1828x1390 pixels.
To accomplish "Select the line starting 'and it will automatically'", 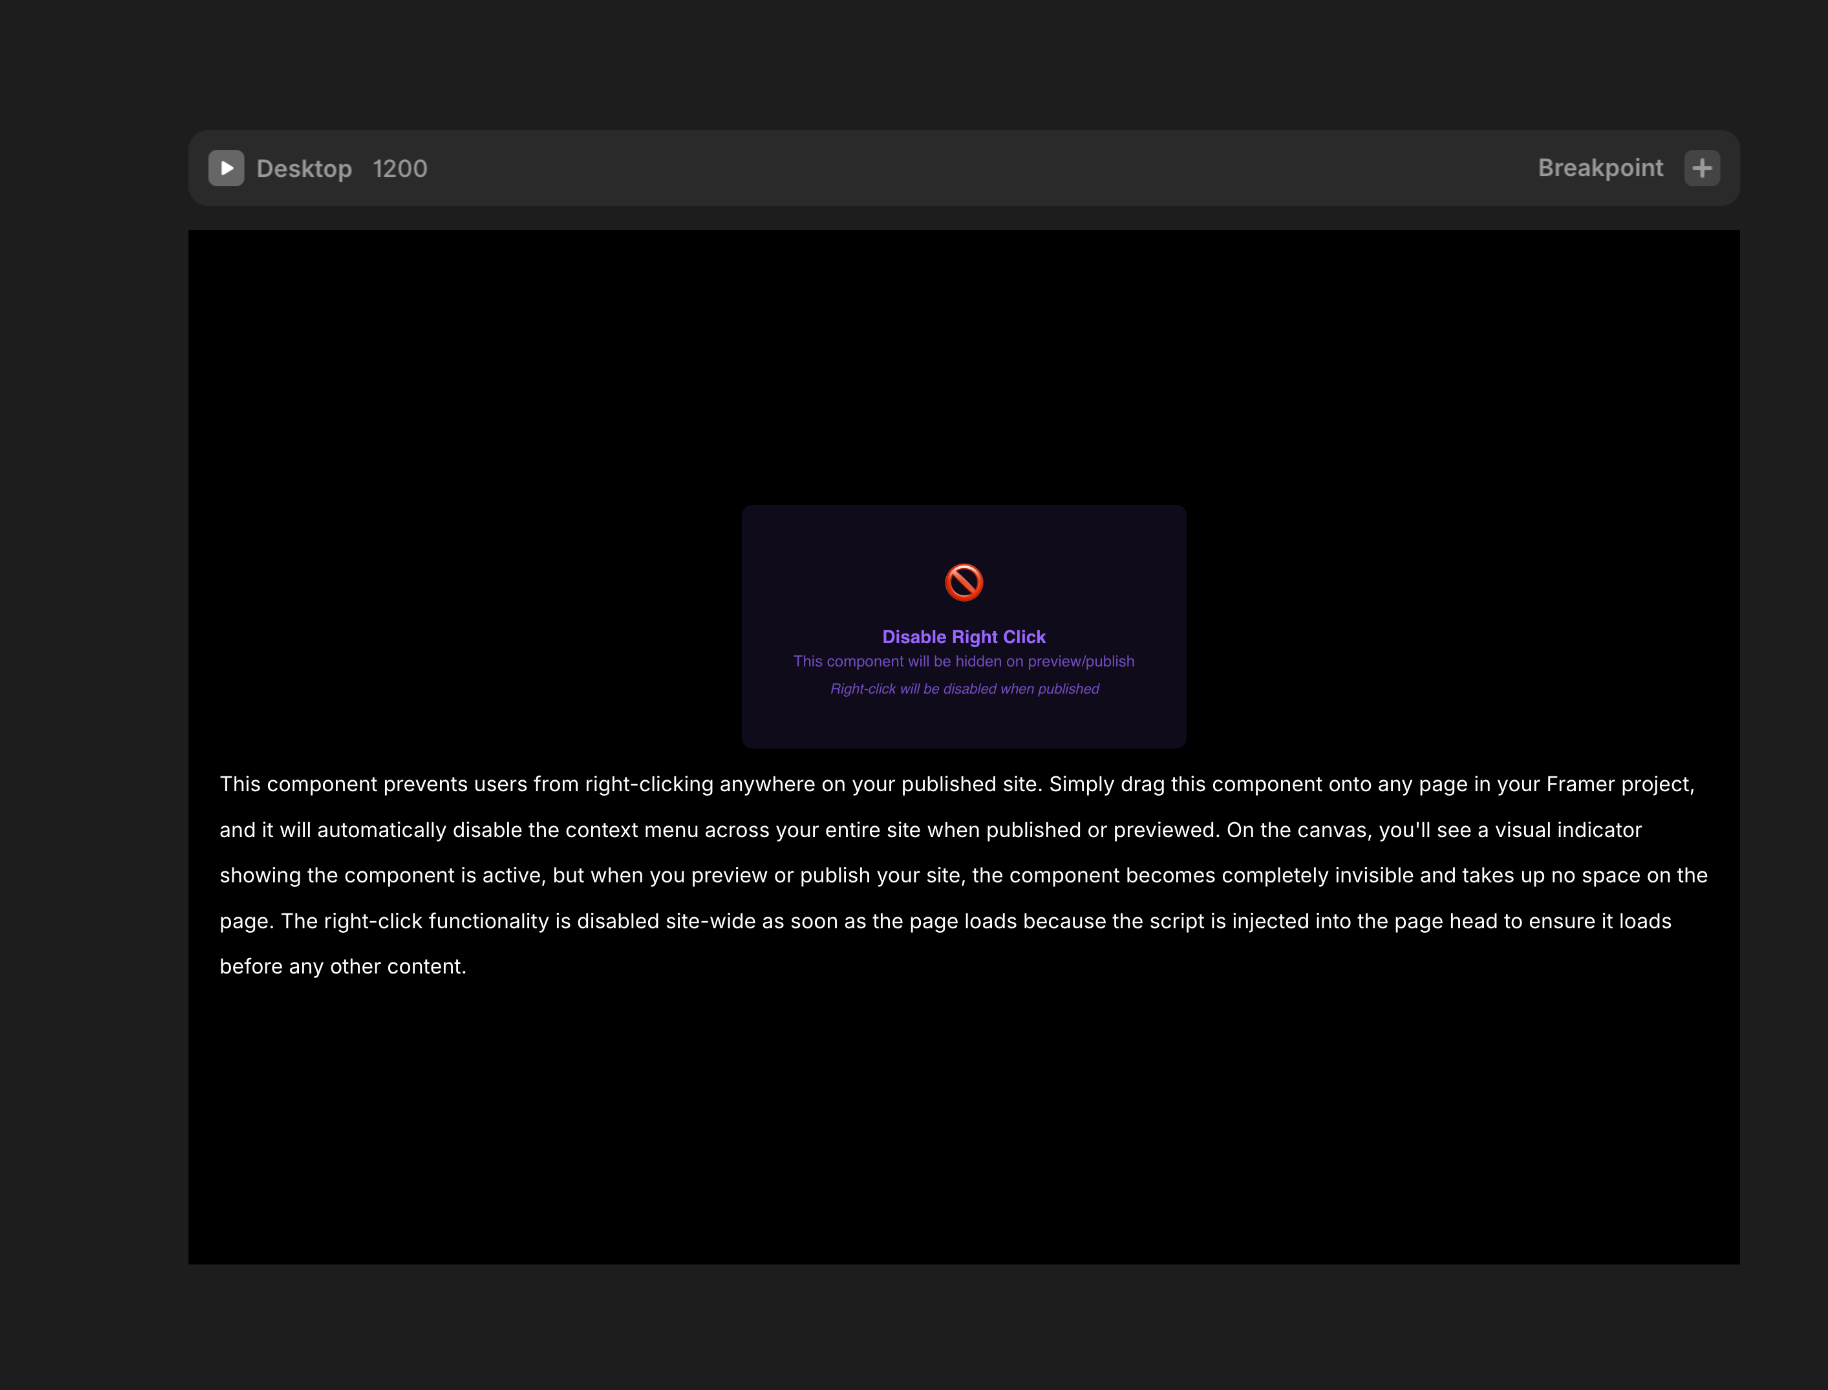I will [x=930, y=830].
